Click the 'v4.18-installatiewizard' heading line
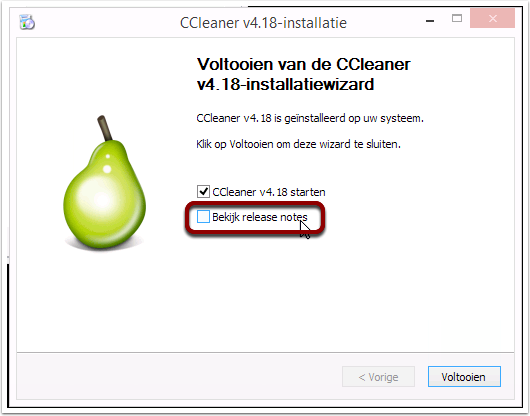The image size is (530, 416). tap(286, 84)
